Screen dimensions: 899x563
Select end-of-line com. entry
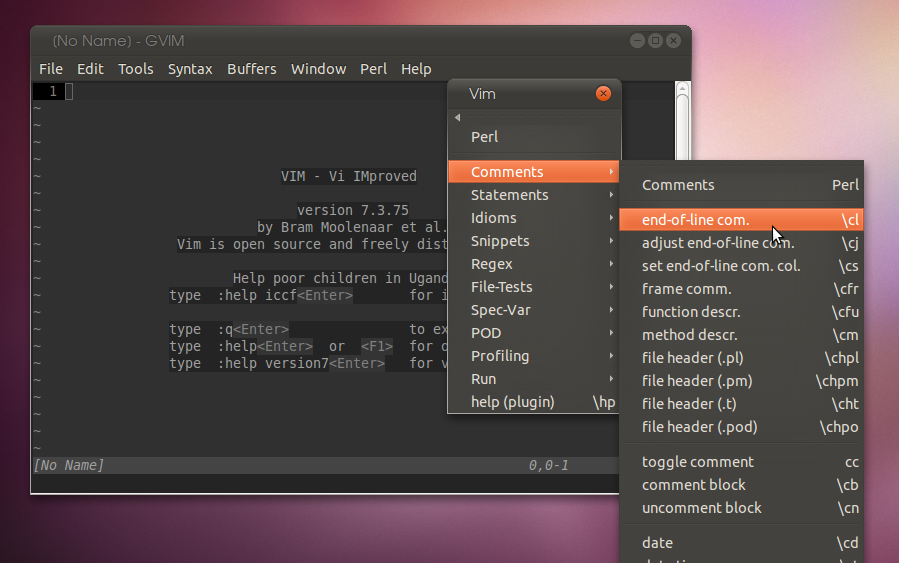click(741, 220)
